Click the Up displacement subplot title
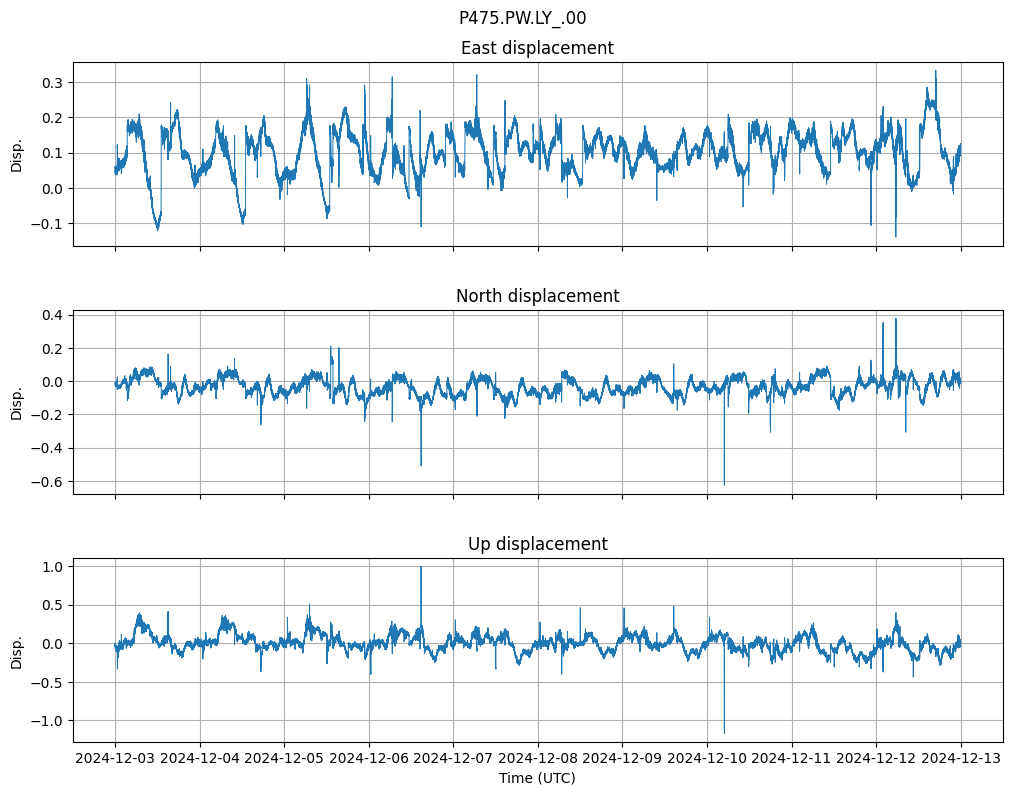This screenshot has width=1012, height=795. 537,544
